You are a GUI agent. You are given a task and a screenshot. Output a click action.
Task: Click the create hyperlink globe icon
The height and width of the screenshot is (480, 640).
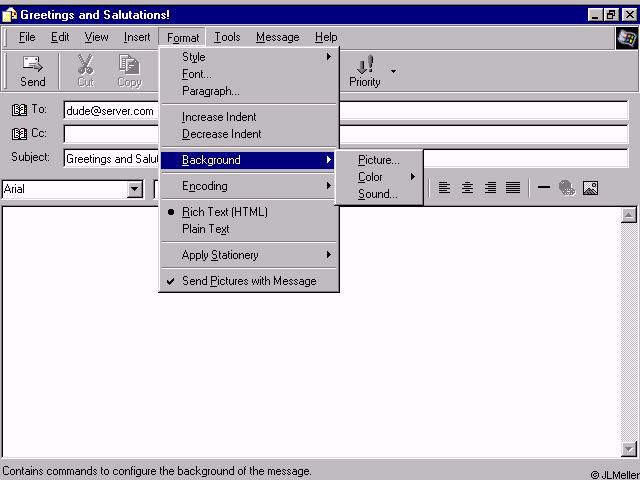pos(567,188)
